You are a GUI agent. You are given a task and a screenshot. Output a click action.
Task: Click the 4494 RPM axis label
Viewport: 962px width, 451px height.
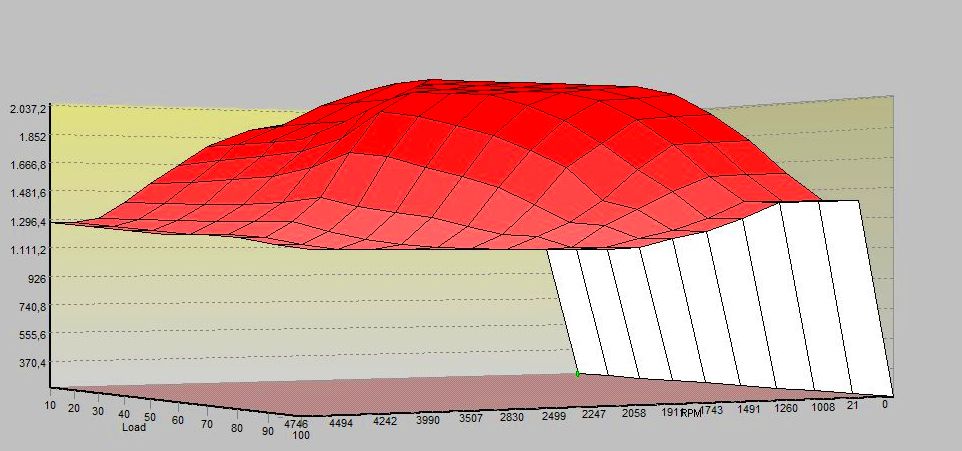(341, 422)
